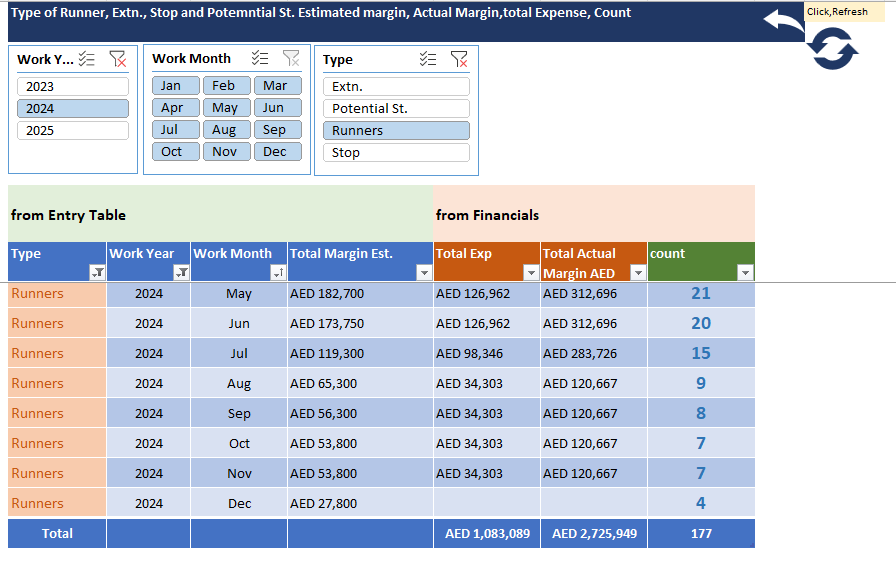Image resolution: width=896 pixels, height=578 pixels.
Task: Click the circular refresh arrows icon
Action: (834, 48)
